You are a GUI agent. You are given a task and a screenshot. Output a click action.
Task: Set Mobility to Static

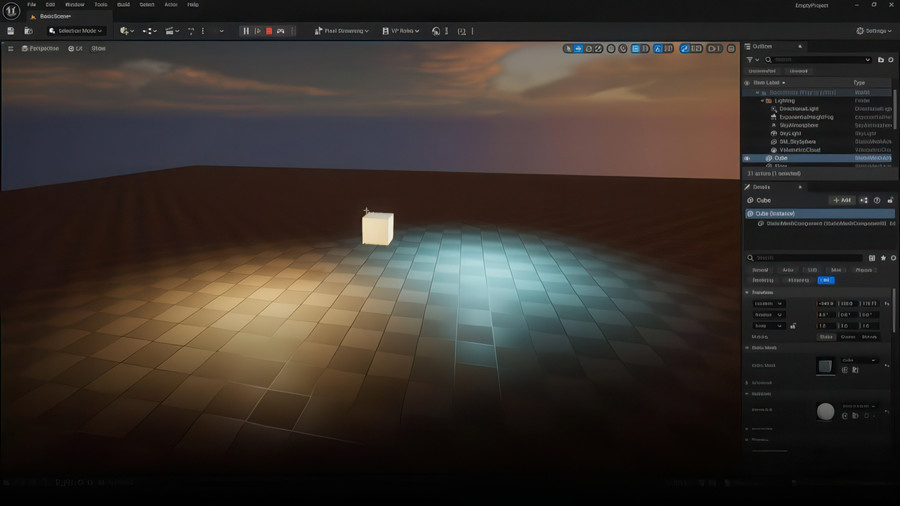[x=825, y=337]
